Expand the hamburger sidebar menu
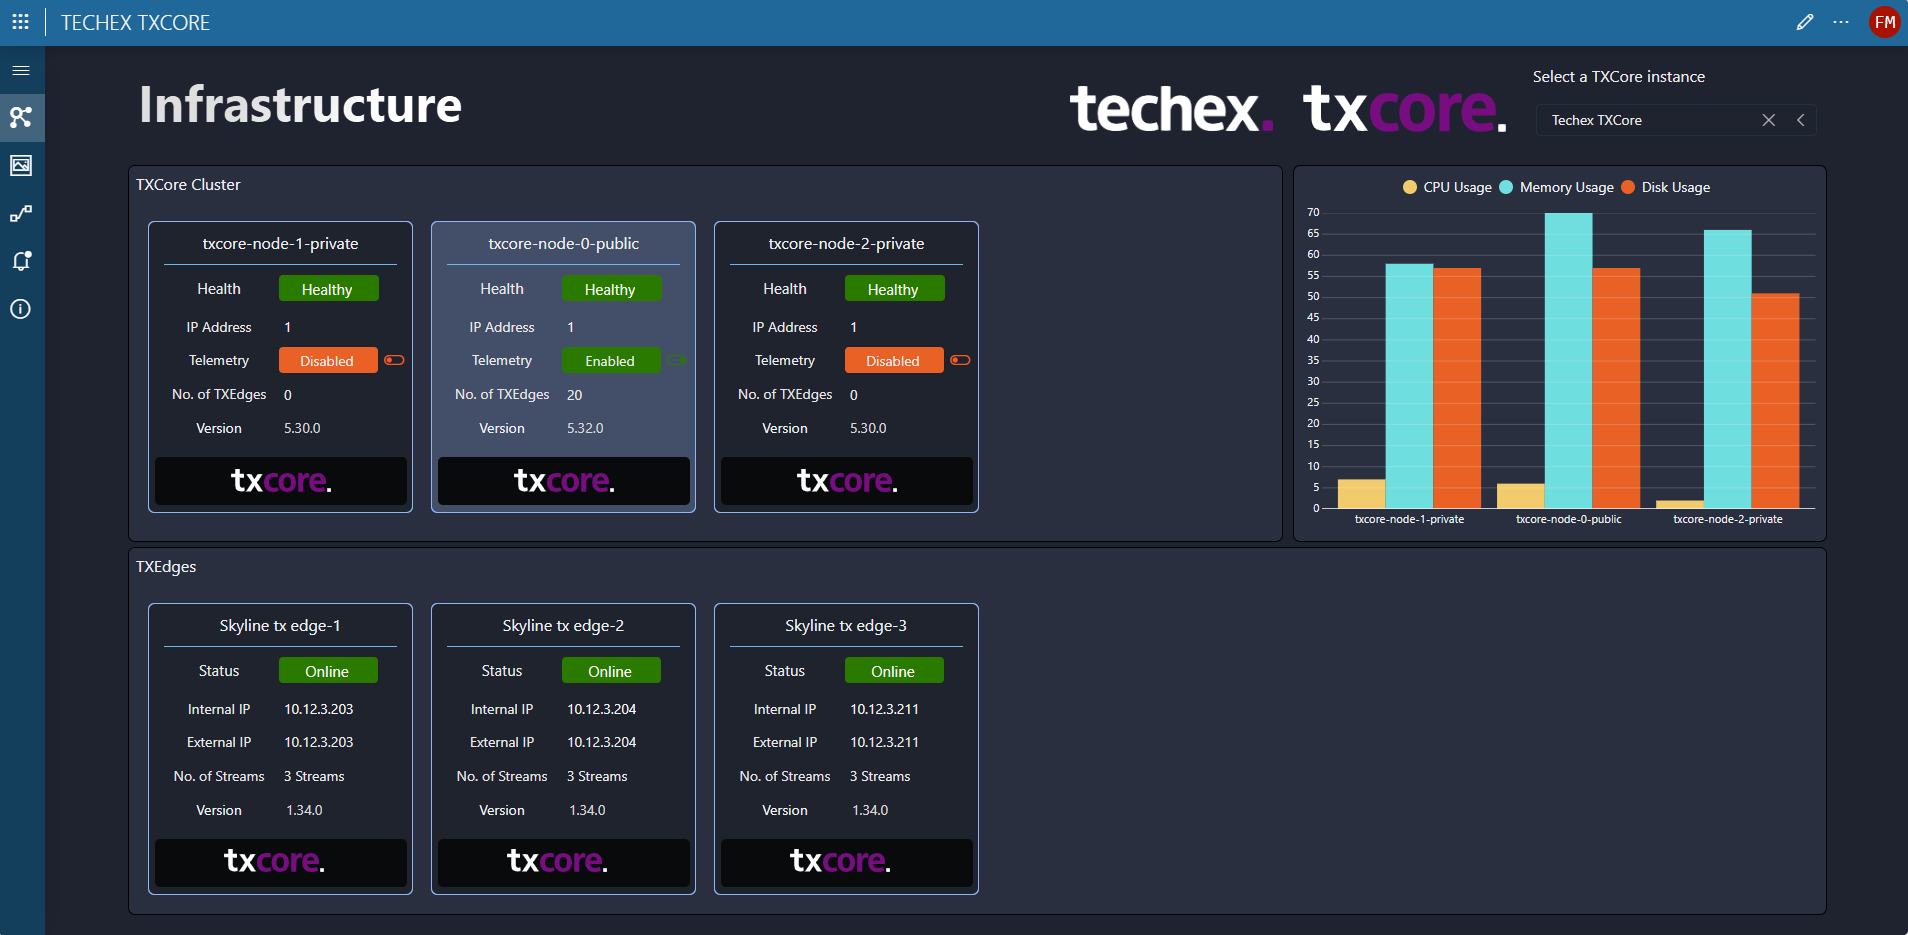The image size is (1908, 935). coord(21,71)
